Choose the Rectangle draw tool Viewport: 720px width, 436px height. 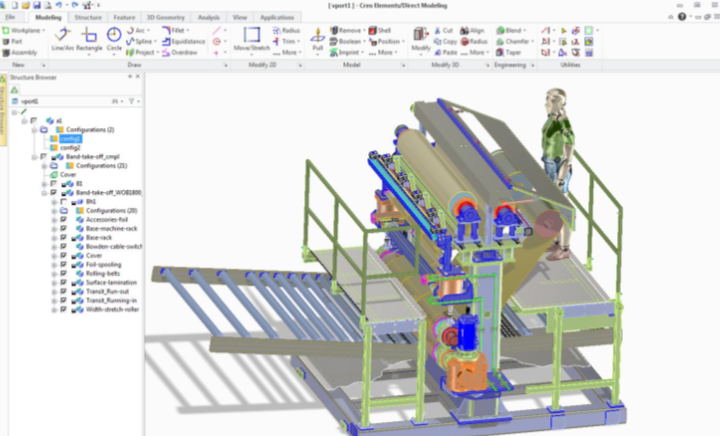(89, 39)
